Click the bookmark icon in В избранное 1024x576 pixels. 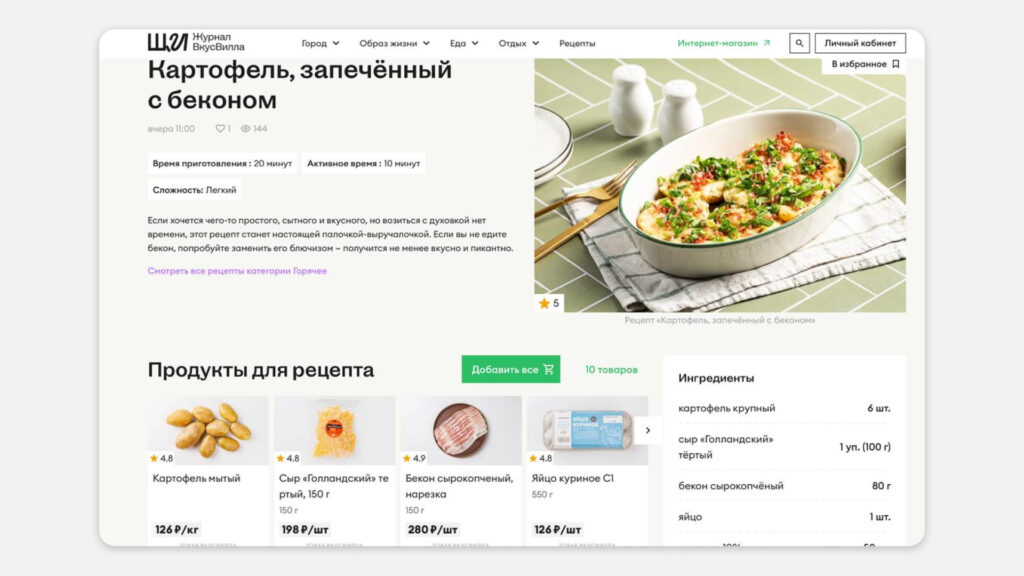[x=896, y=64]
